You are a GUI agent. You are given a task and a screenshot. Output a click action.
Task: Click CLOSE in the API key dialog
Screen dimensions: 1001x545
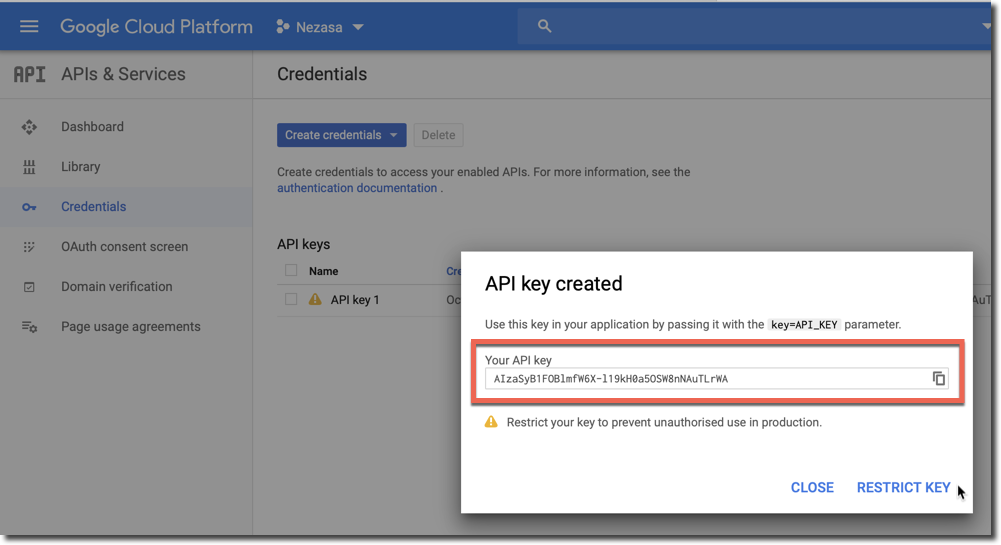812,488
